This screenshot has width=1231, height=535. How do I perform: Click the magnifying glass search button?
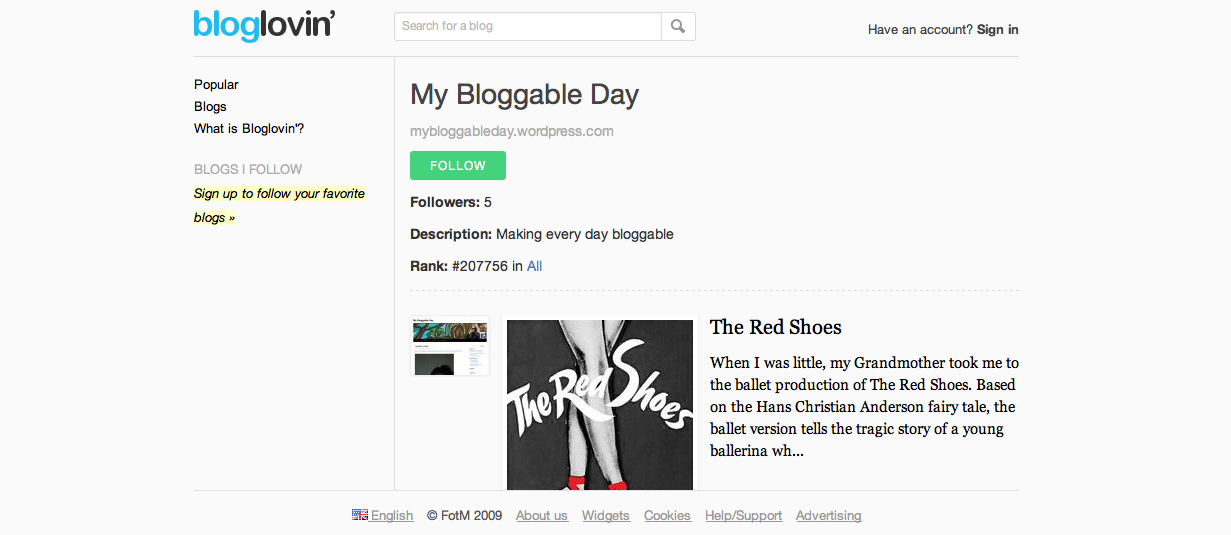[678, 26]
